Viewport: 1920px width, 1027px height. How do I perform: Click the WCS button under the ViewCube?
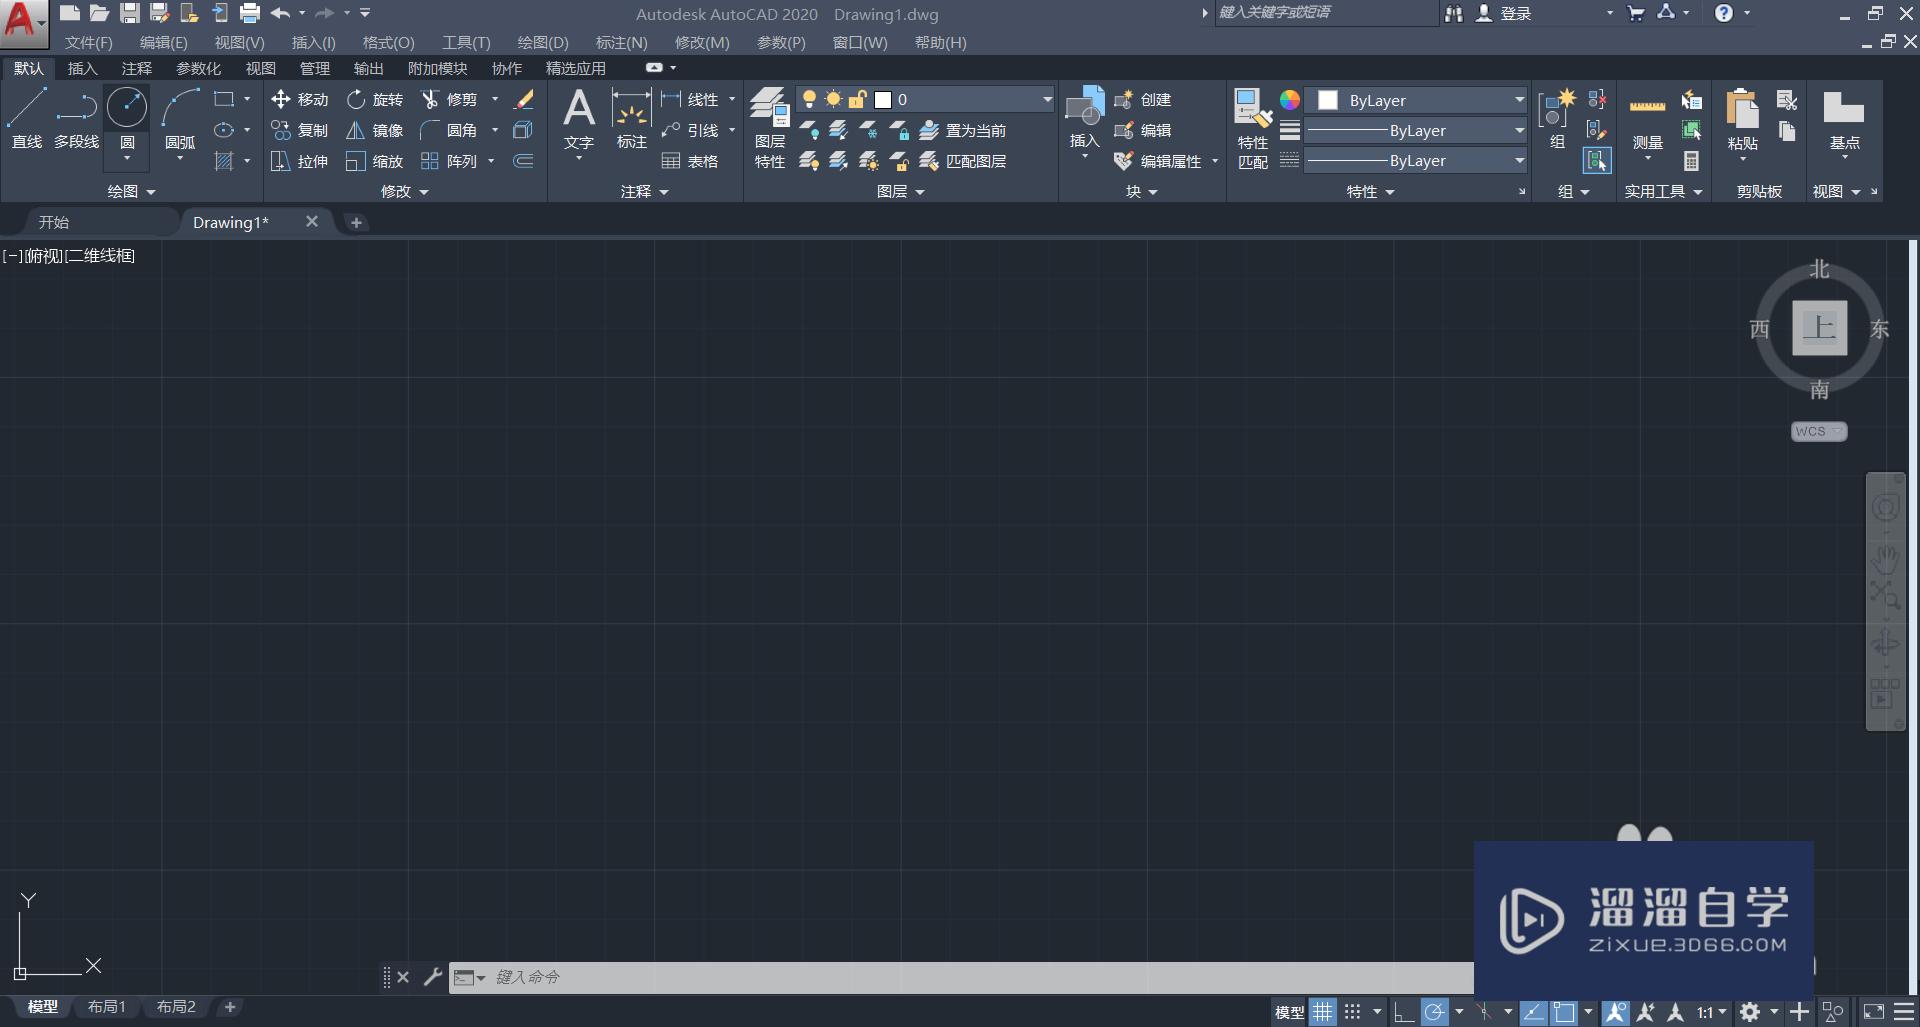coord(1819,431)
